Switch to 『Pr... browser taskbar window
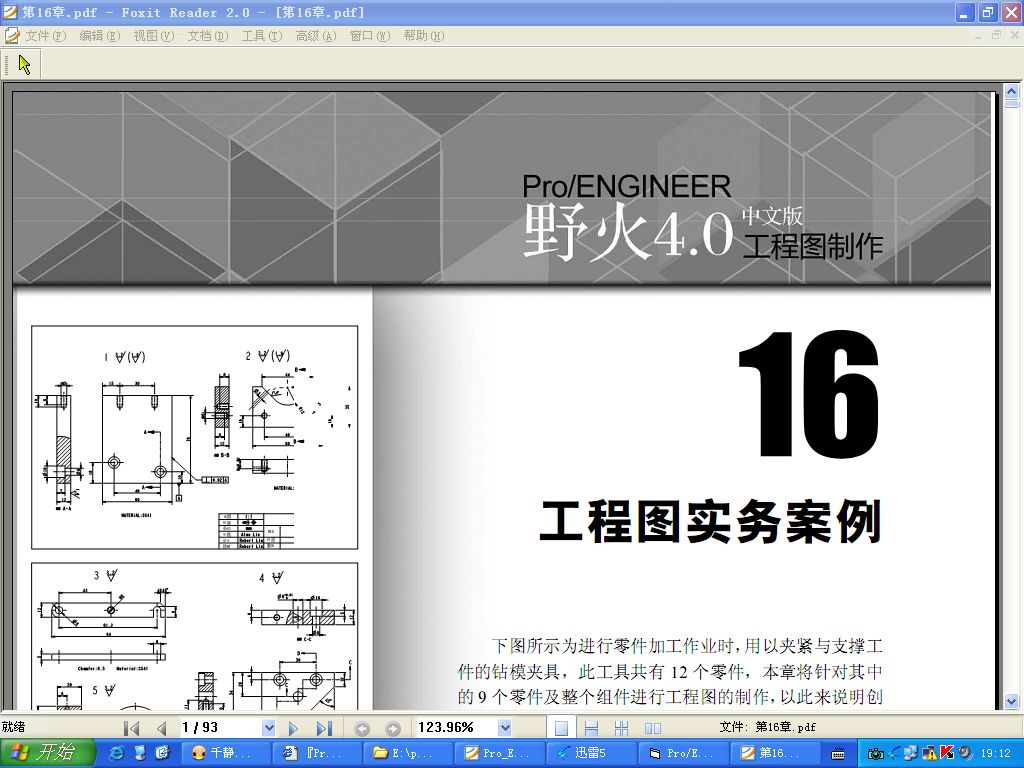1024x768 pixels. tap(317, 753)
